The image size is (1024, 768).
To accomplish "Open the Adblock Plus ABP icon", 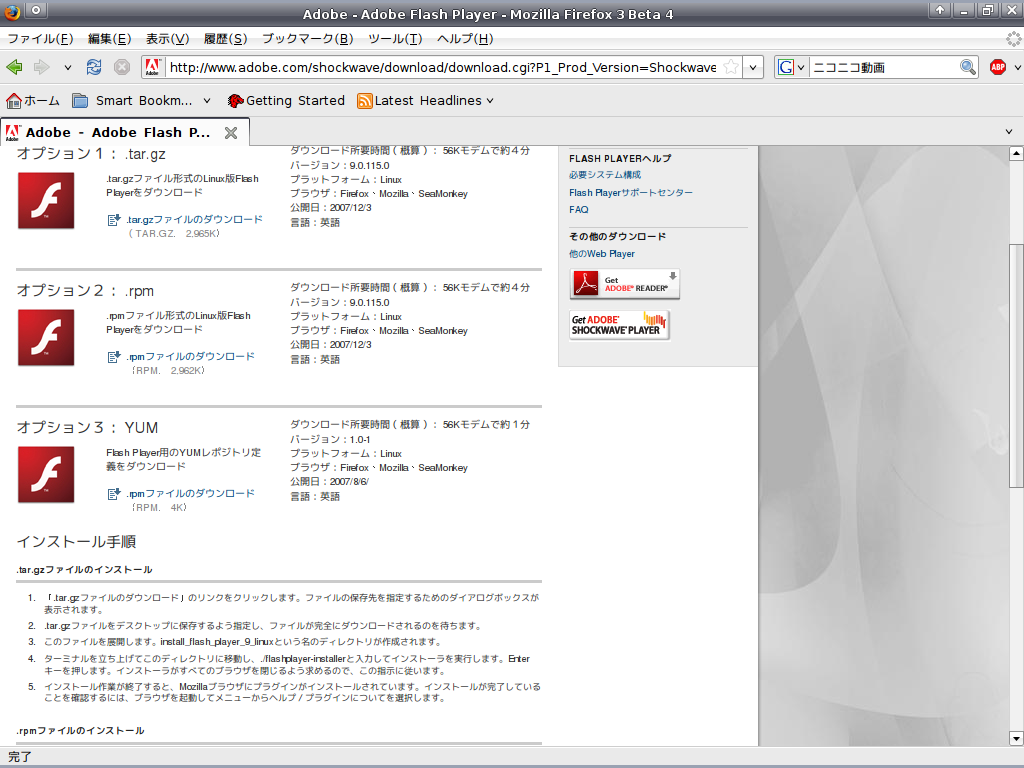I will pos(998,67).
